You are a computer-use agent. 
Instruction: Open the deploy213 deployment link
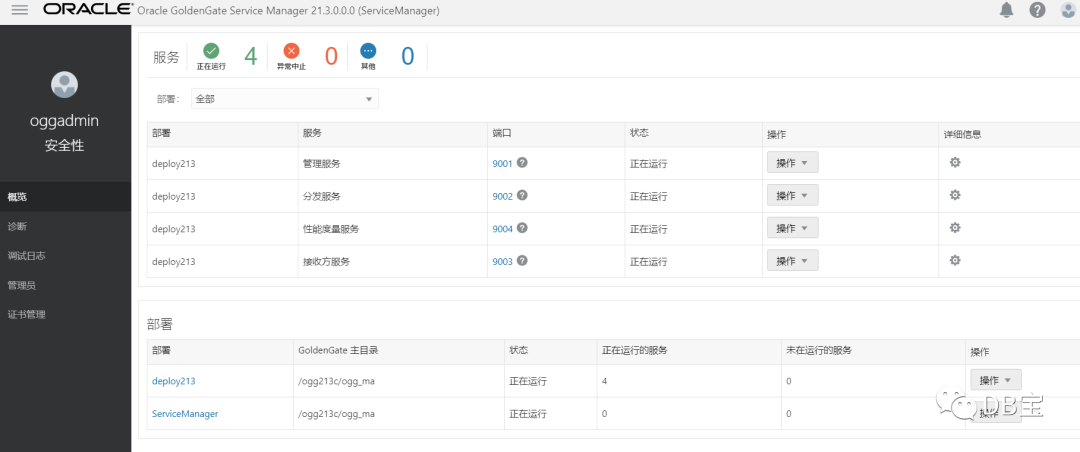174,381
